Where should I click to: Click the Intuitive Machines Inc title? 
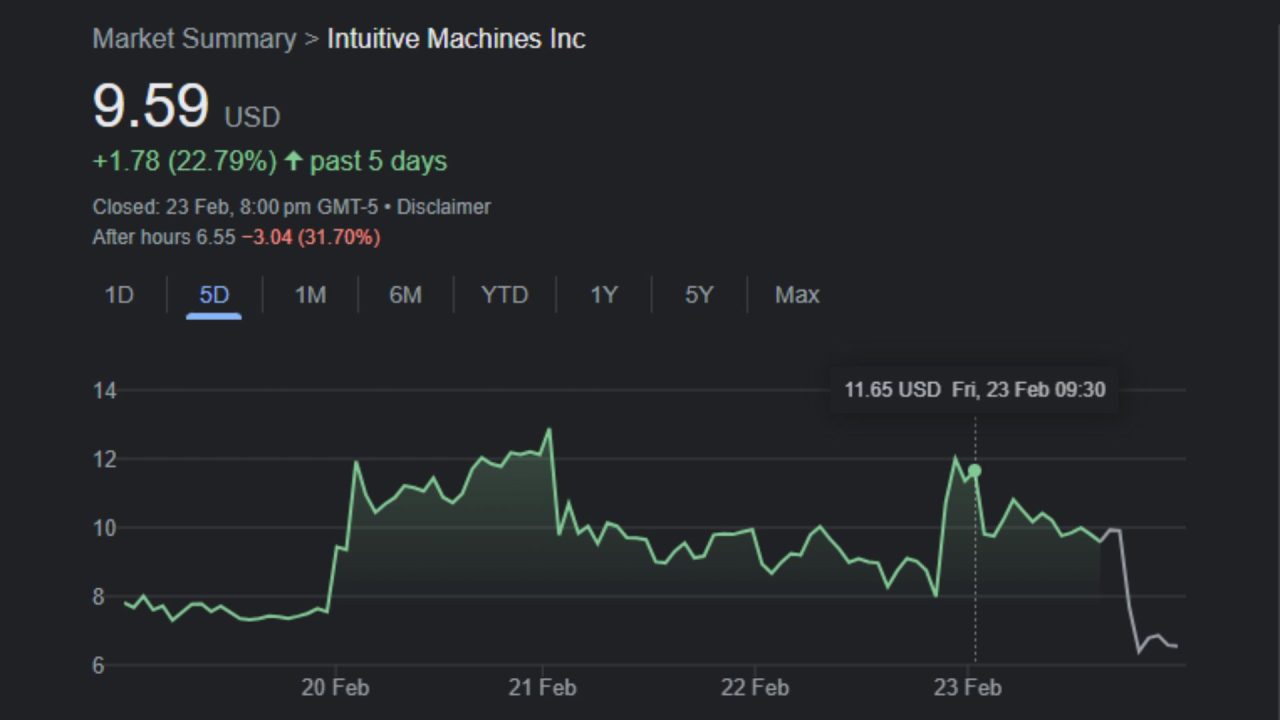[456, 39]
